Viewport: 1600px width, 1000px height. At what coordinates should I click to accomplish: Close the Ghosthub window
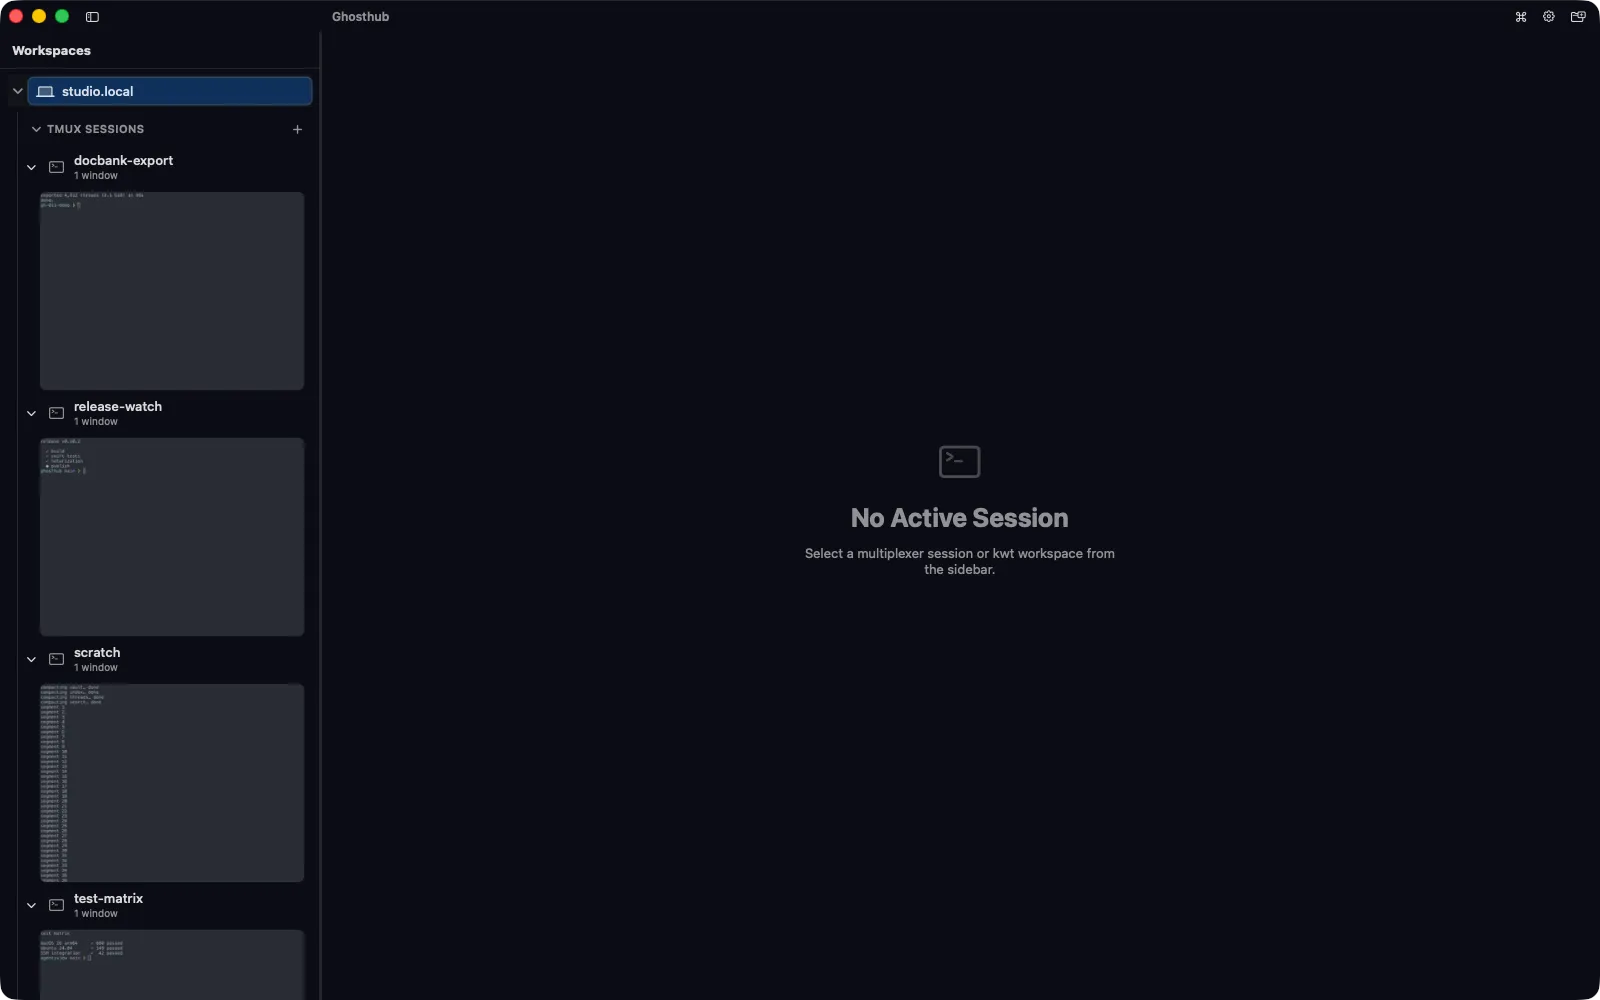16,16
